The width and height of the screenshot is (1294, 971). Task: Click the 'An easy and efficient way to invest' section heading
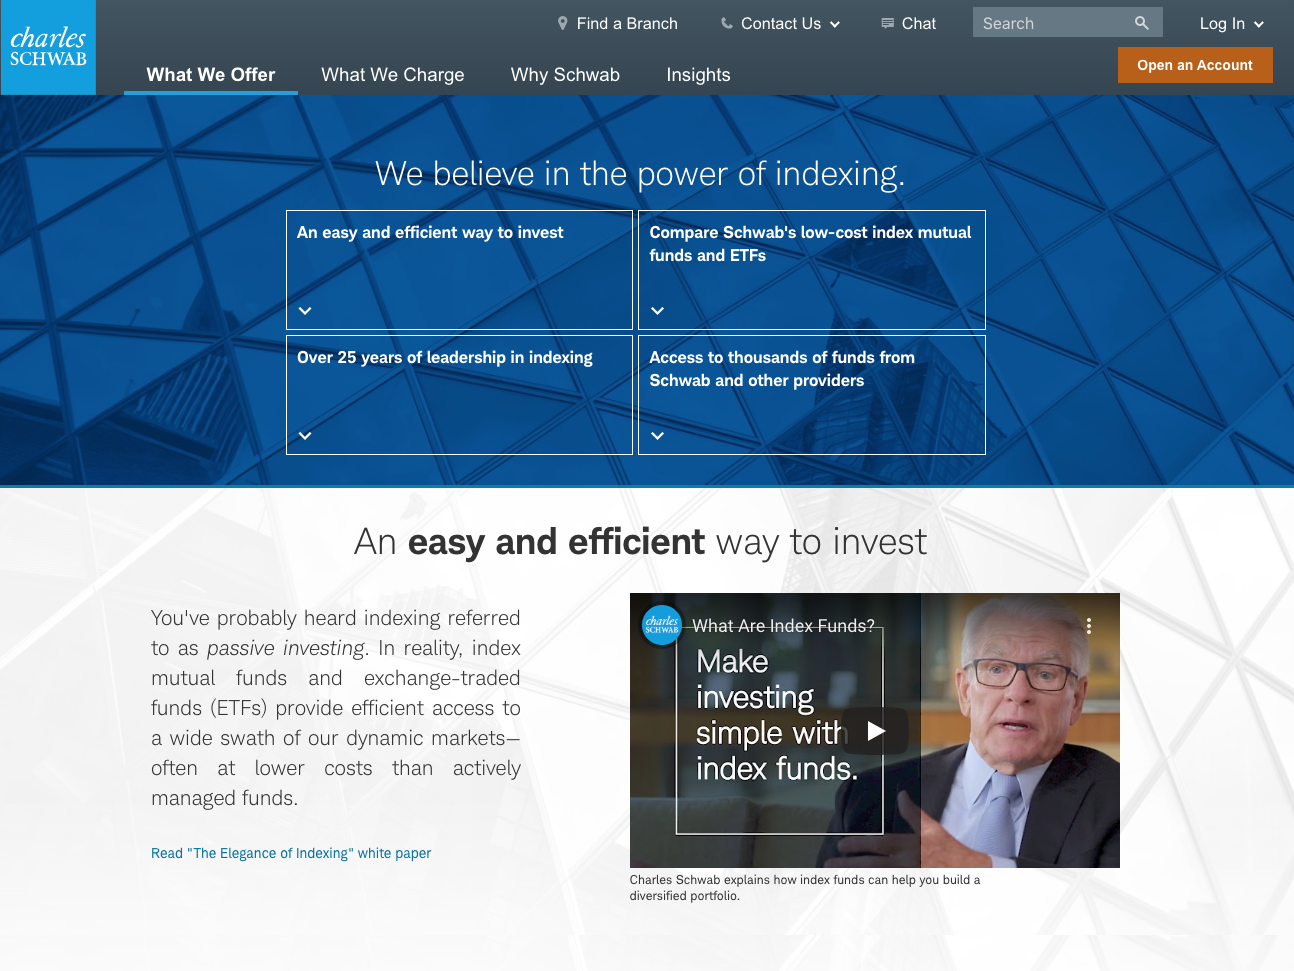(640, 542)
